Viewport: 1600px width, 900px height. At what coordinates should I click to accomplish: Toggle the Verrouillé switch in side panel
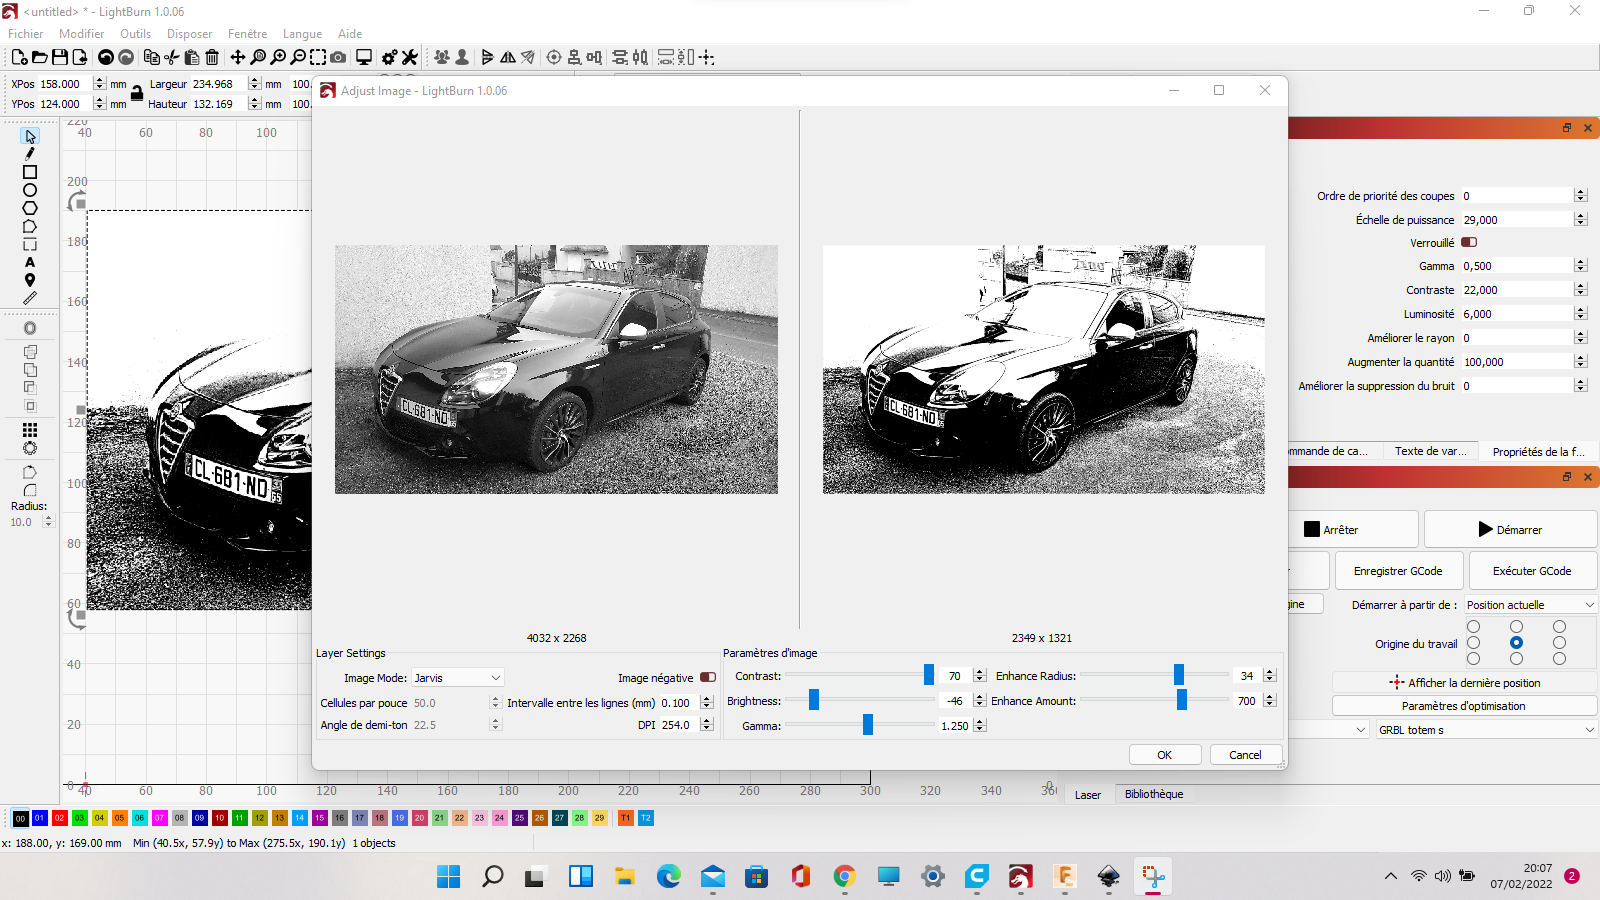click(x=1469, y=242)
